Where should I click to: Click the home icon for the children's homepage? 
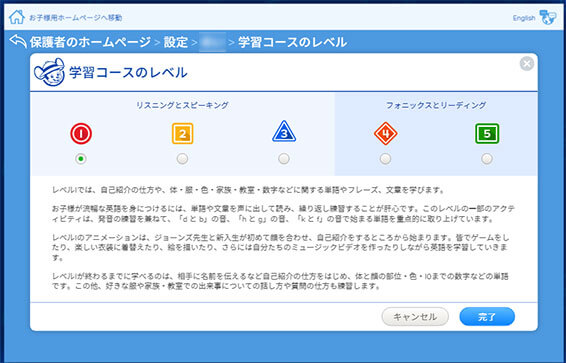pos(17,17)
